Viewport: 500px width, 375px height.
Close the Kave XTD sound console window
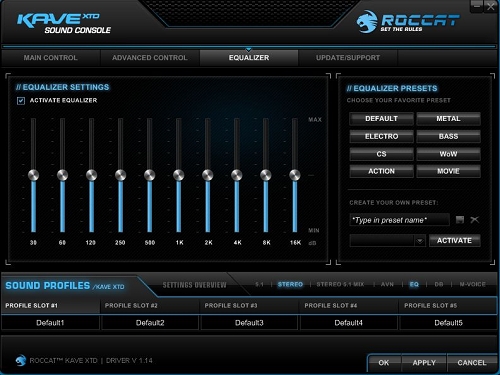pyautogui.click(x=491, y=6)
